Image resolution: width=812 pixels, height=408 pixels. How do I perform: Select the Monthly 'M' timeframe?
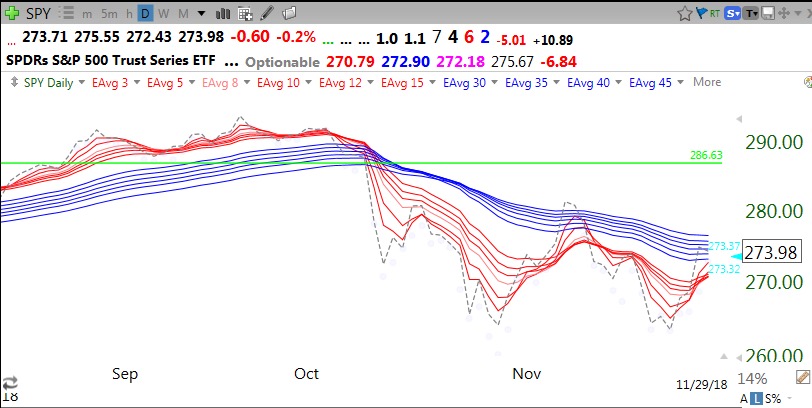pyautogui.click(x=183, y=13)
